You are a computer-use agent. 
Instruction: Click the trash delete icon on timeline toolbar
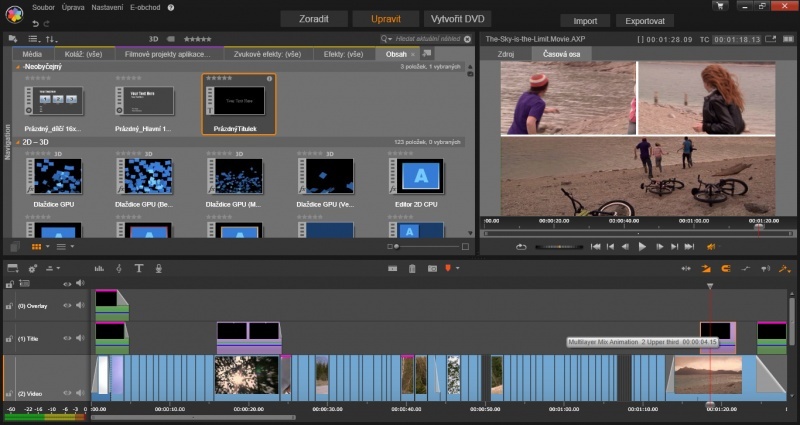pos(412,268)
